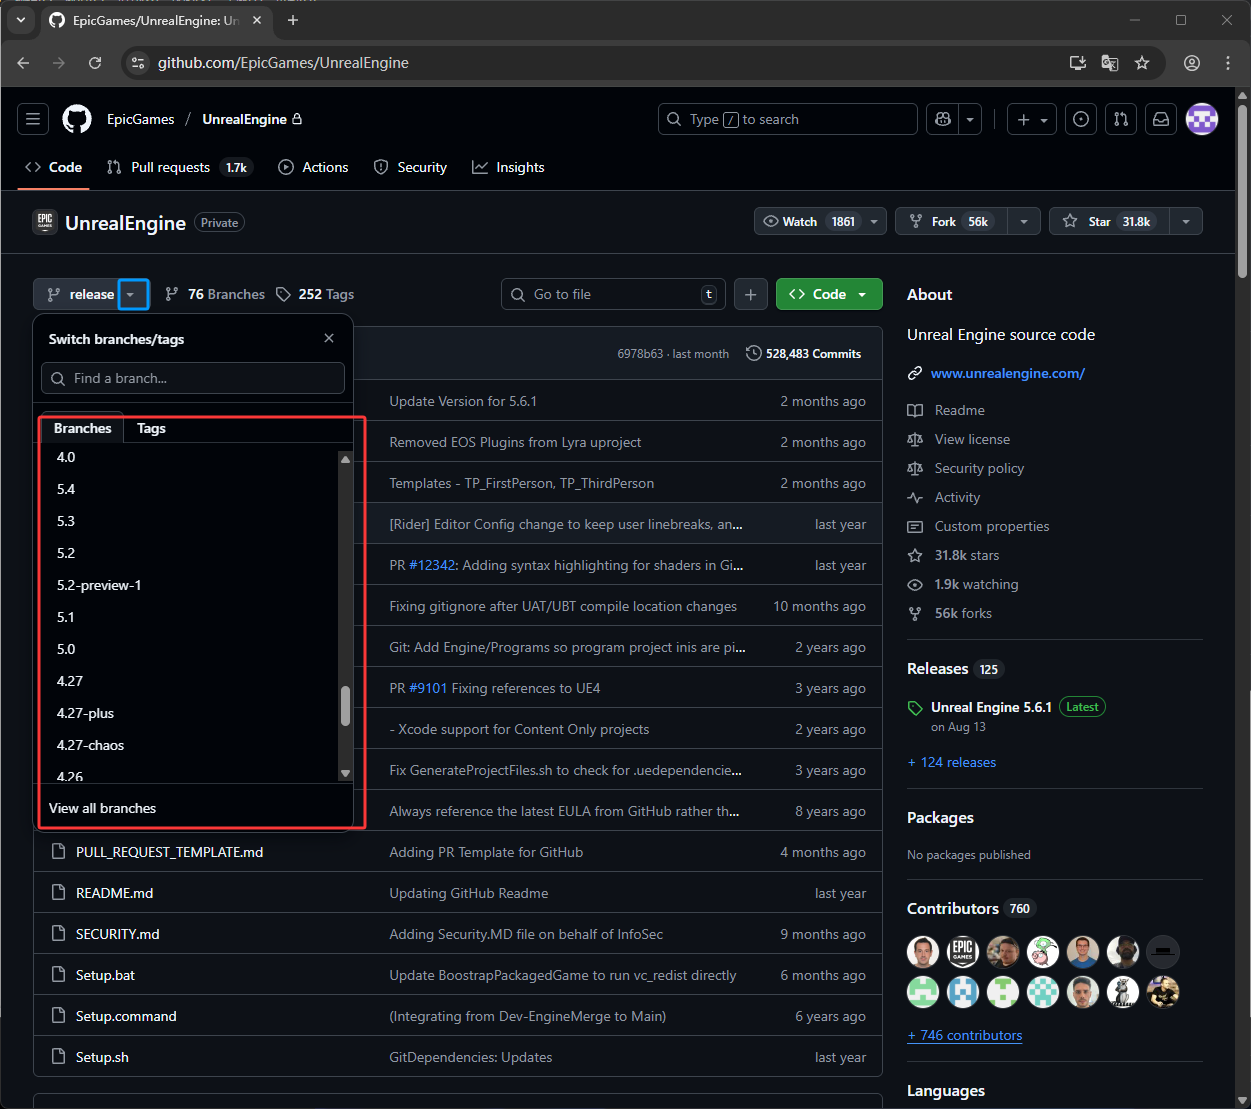Click the Type / to search field

[x=788, y=119]
